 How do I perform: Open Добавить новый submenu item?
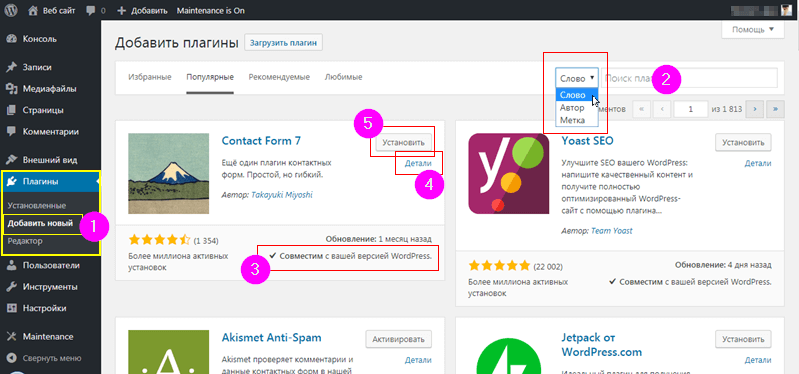pyautogui.click(x=40, y=223)
